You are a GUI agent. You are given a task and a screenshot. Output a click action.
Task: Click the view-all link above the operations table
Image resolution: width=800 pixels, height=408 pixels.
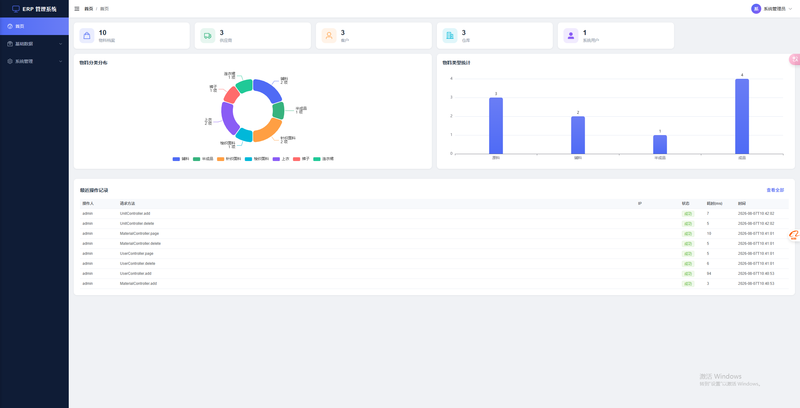click(x=775, y=190)
